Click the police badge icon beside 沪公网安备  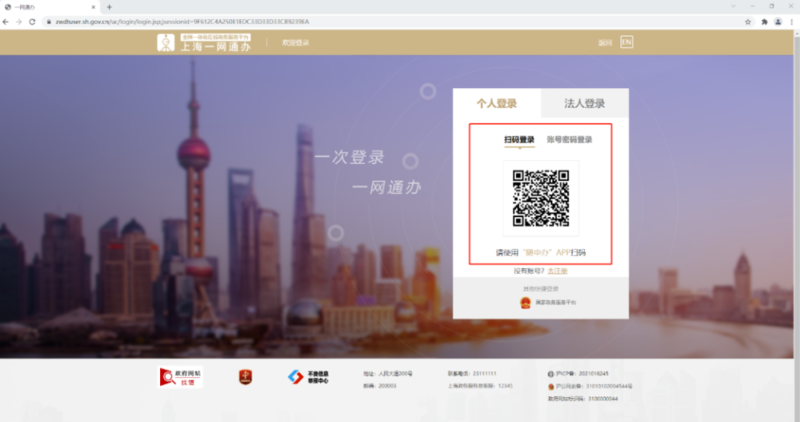point(551,387)
